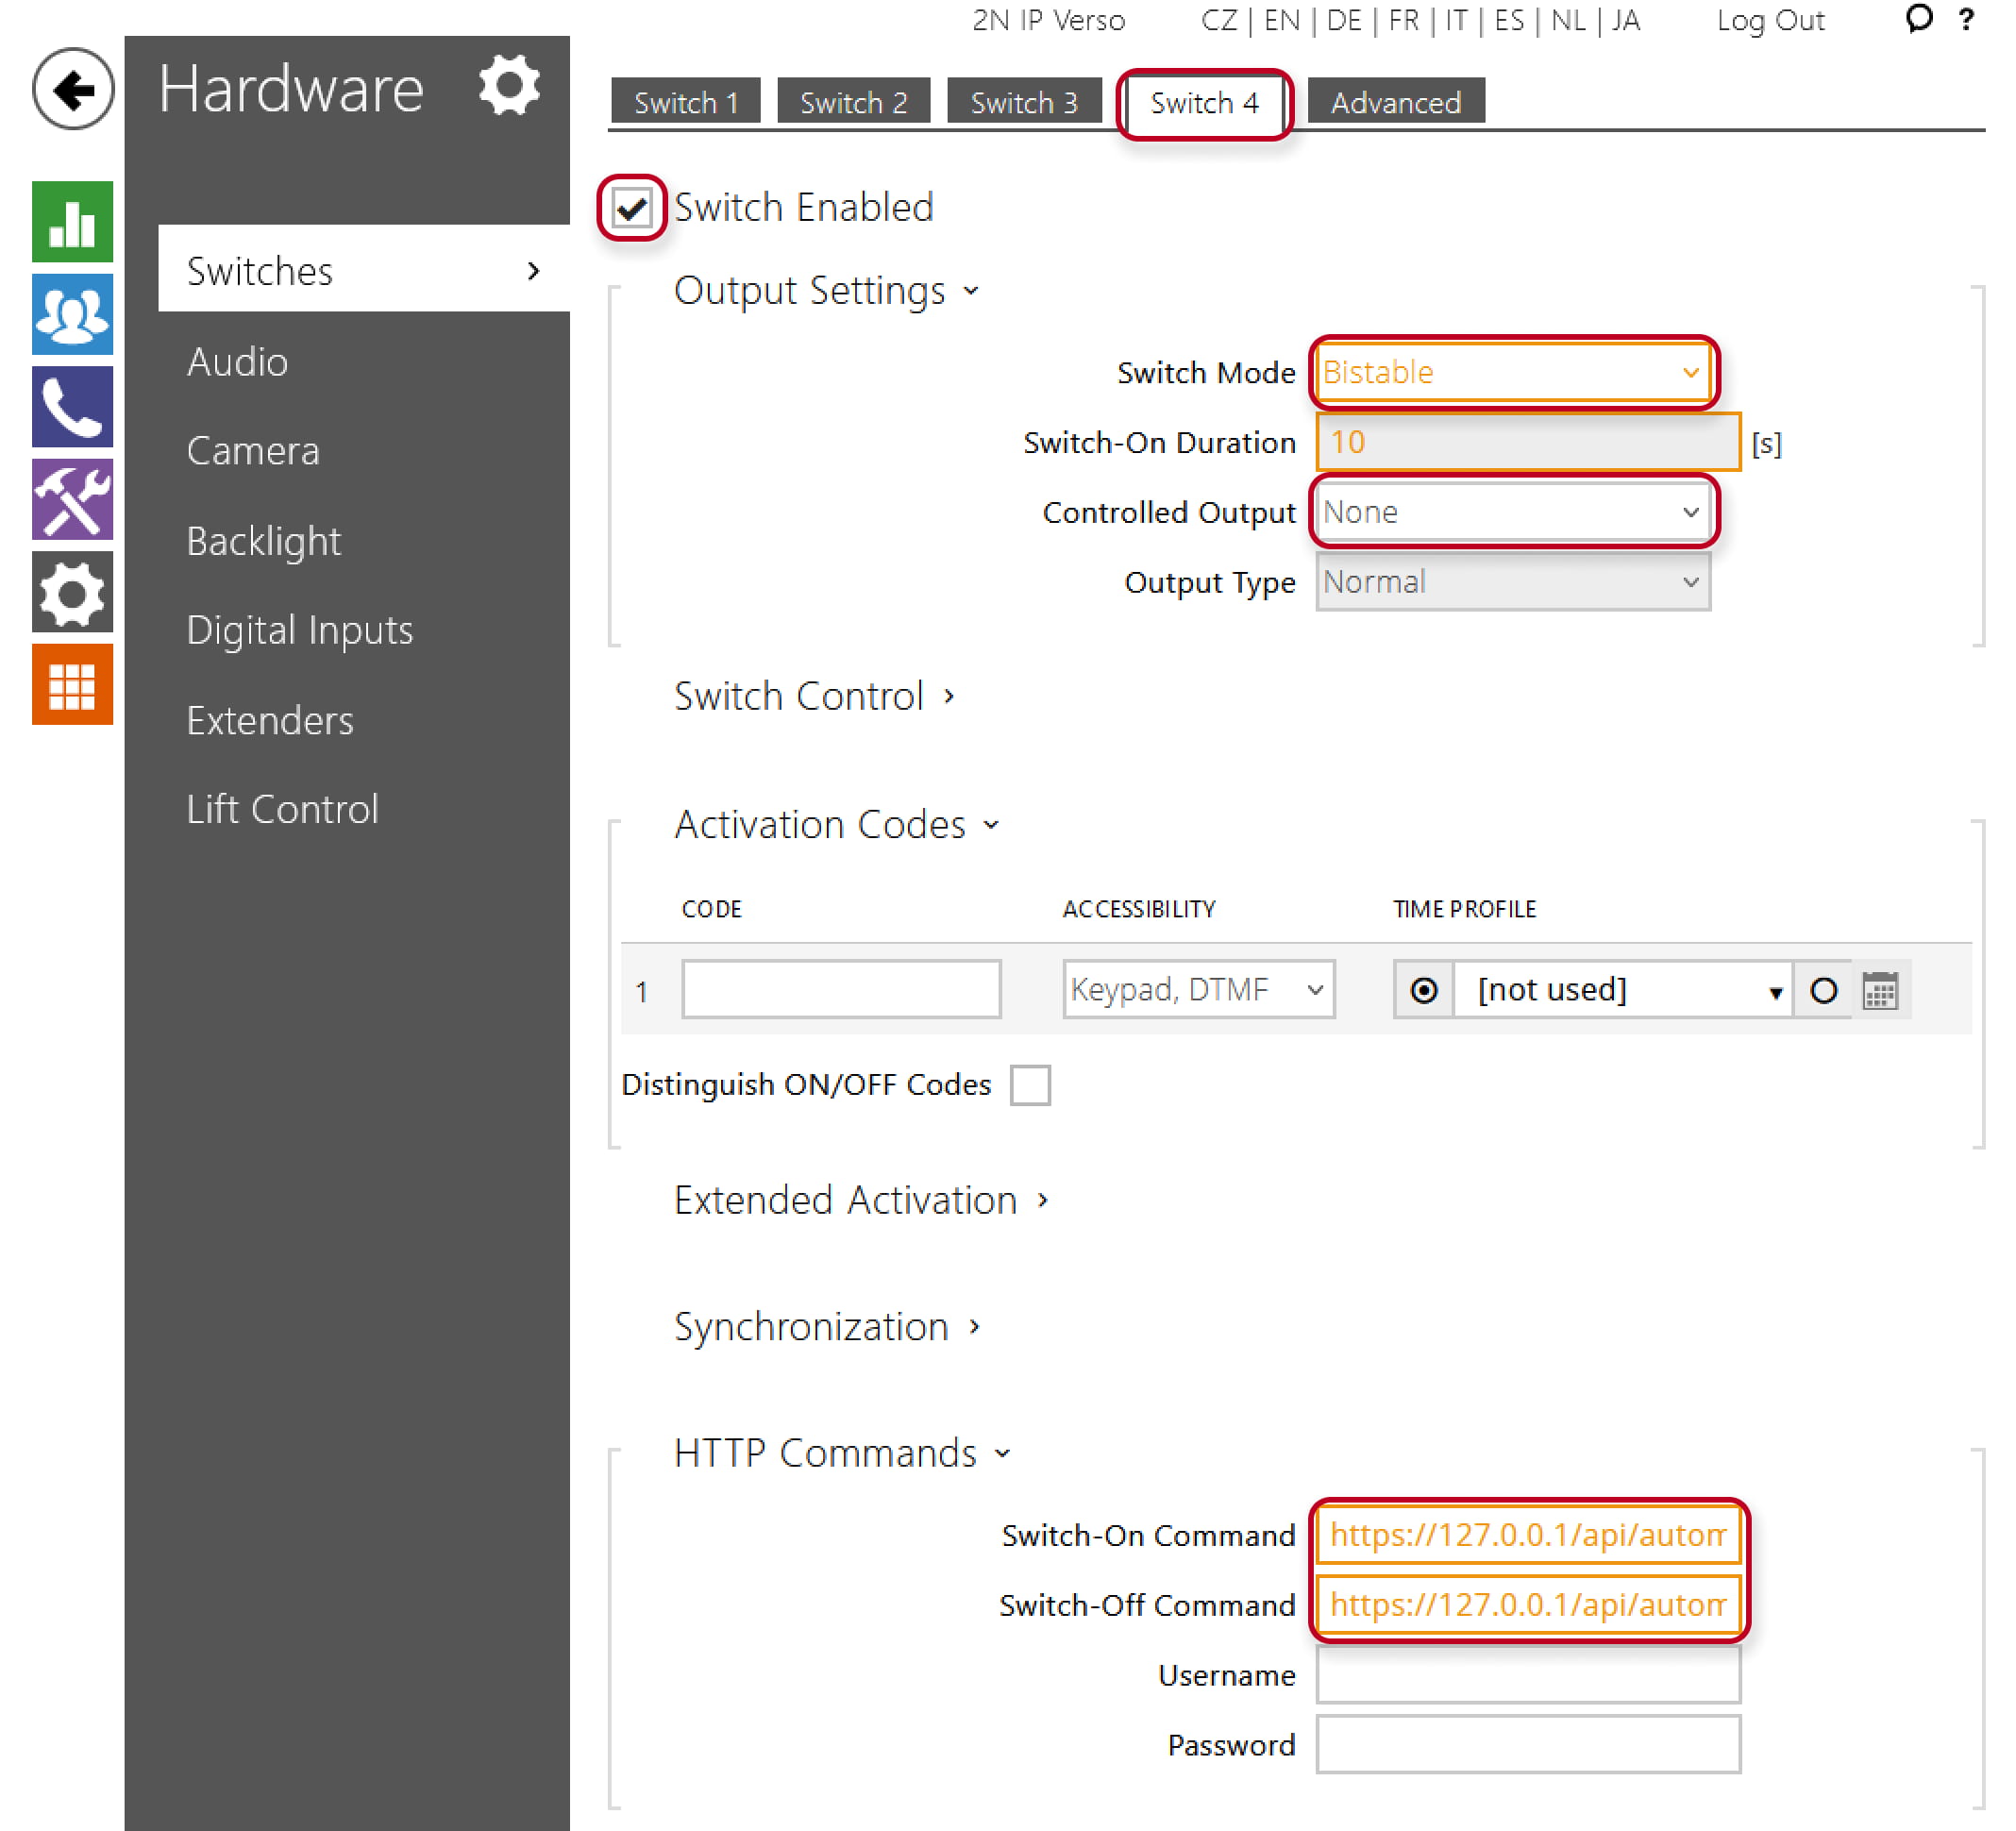Switch language to NL
The width and height of the screenshot is (2016, 1831).
[x=1569, y=20]
